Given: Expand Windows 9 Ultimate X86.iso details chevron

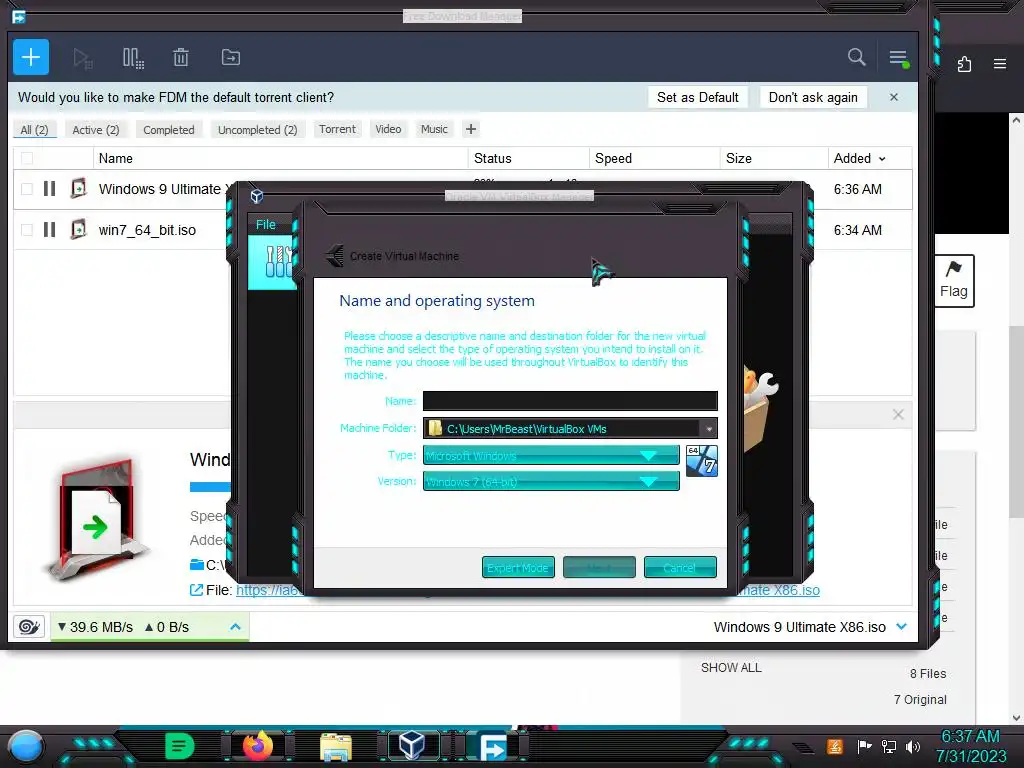Looking at the screenshot, I should point(902,626).
